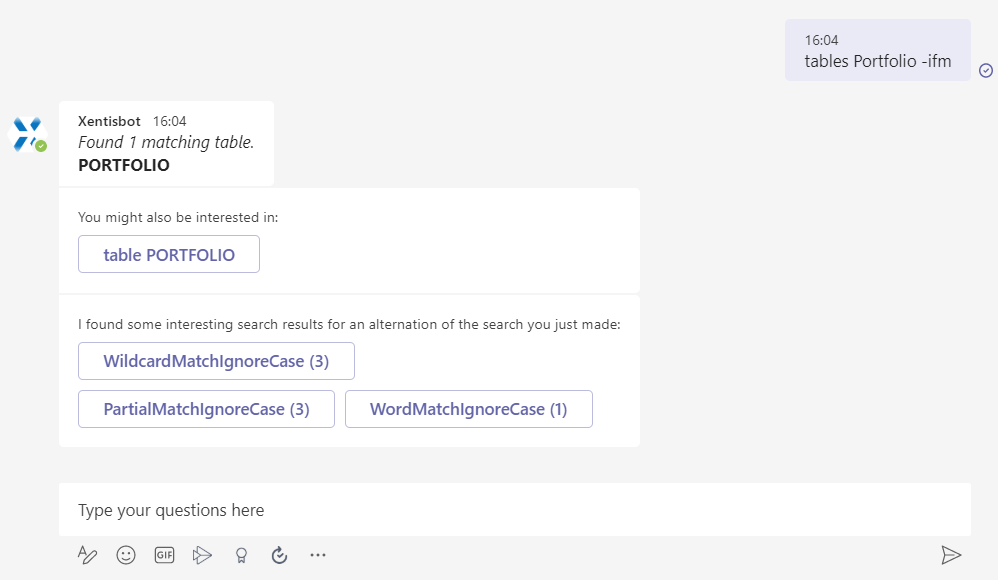998x580 pixels.
Task: Click the bold PORTFOLIO table result
Action: click(124, 165)
